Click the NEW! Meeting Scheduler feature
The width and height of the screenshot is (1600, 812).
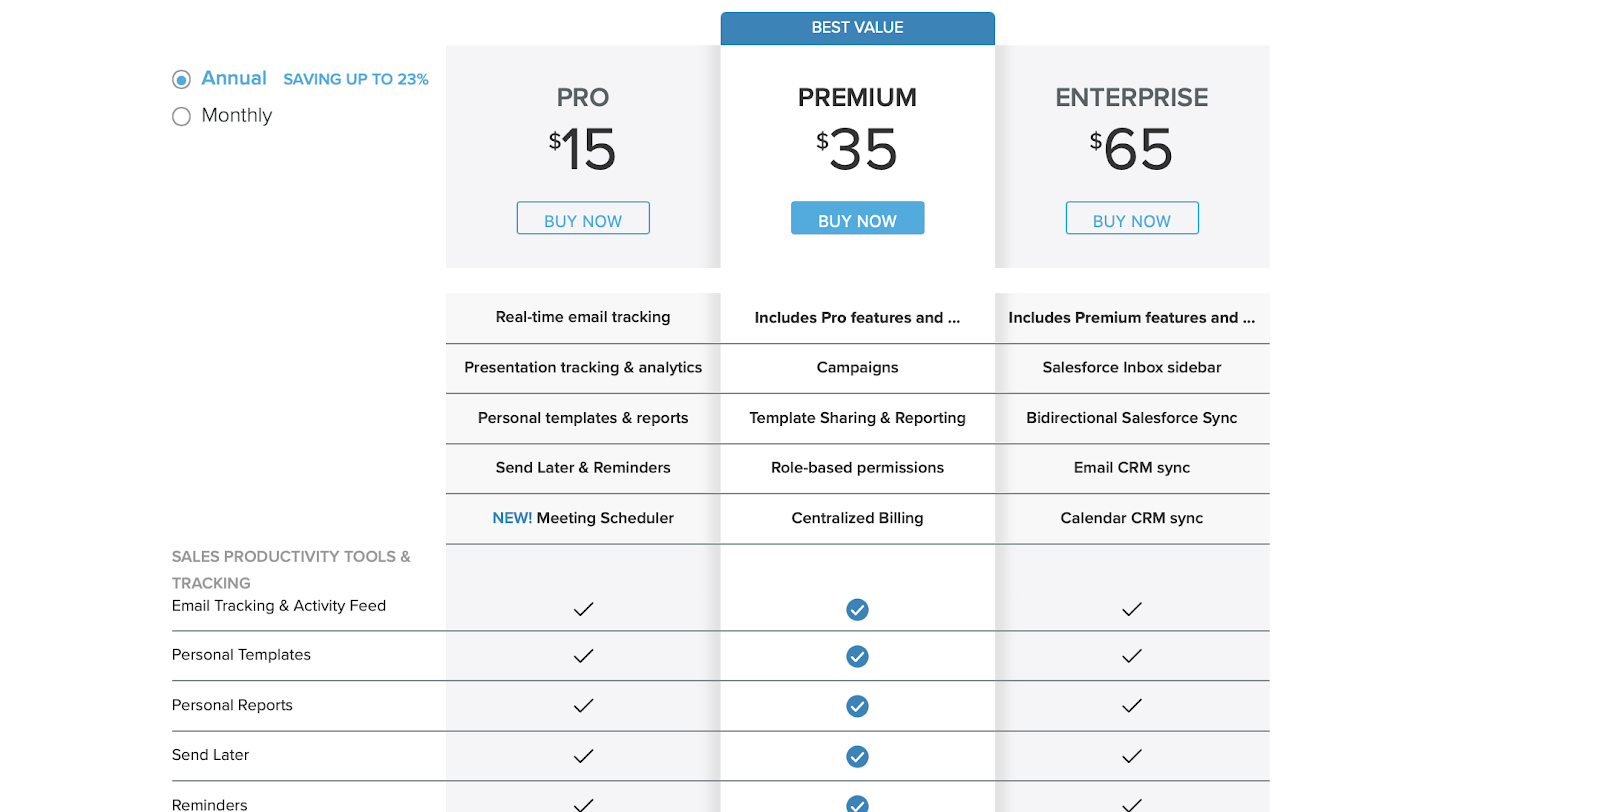pyautogui.click(x=583, y=518)
